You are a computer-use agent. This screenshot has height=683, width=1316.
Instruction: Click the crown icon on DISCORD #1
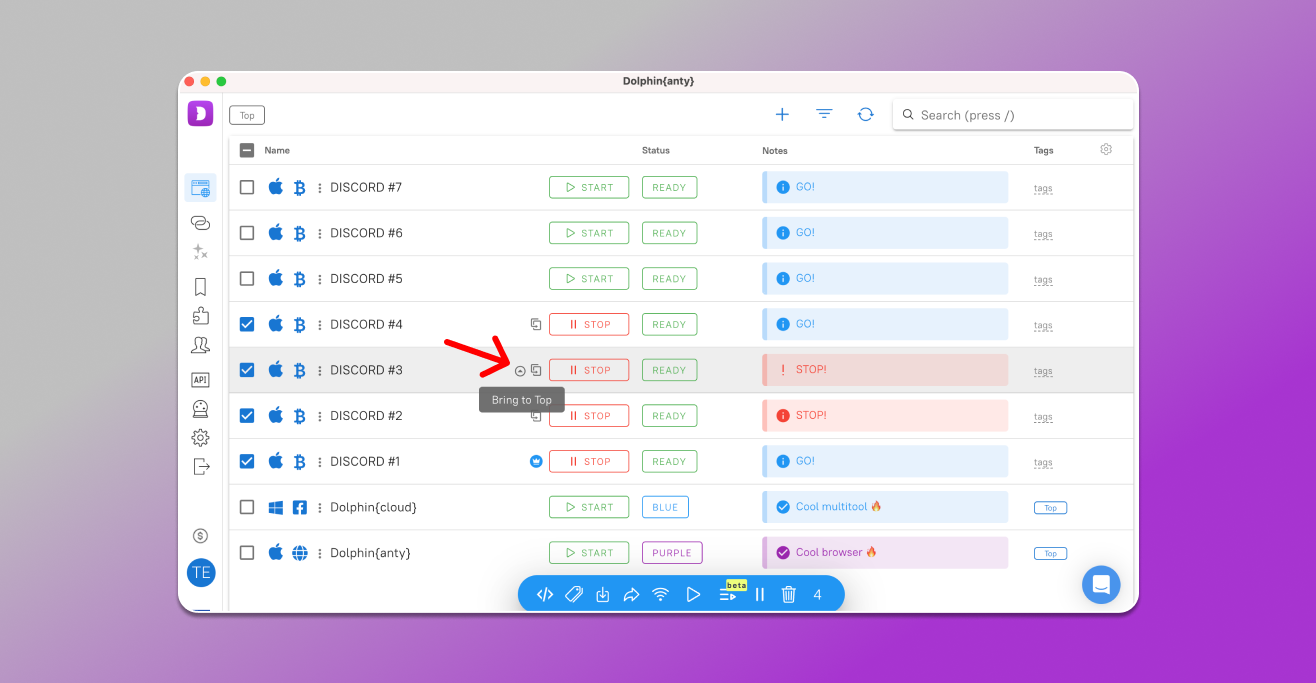[536, 462]
